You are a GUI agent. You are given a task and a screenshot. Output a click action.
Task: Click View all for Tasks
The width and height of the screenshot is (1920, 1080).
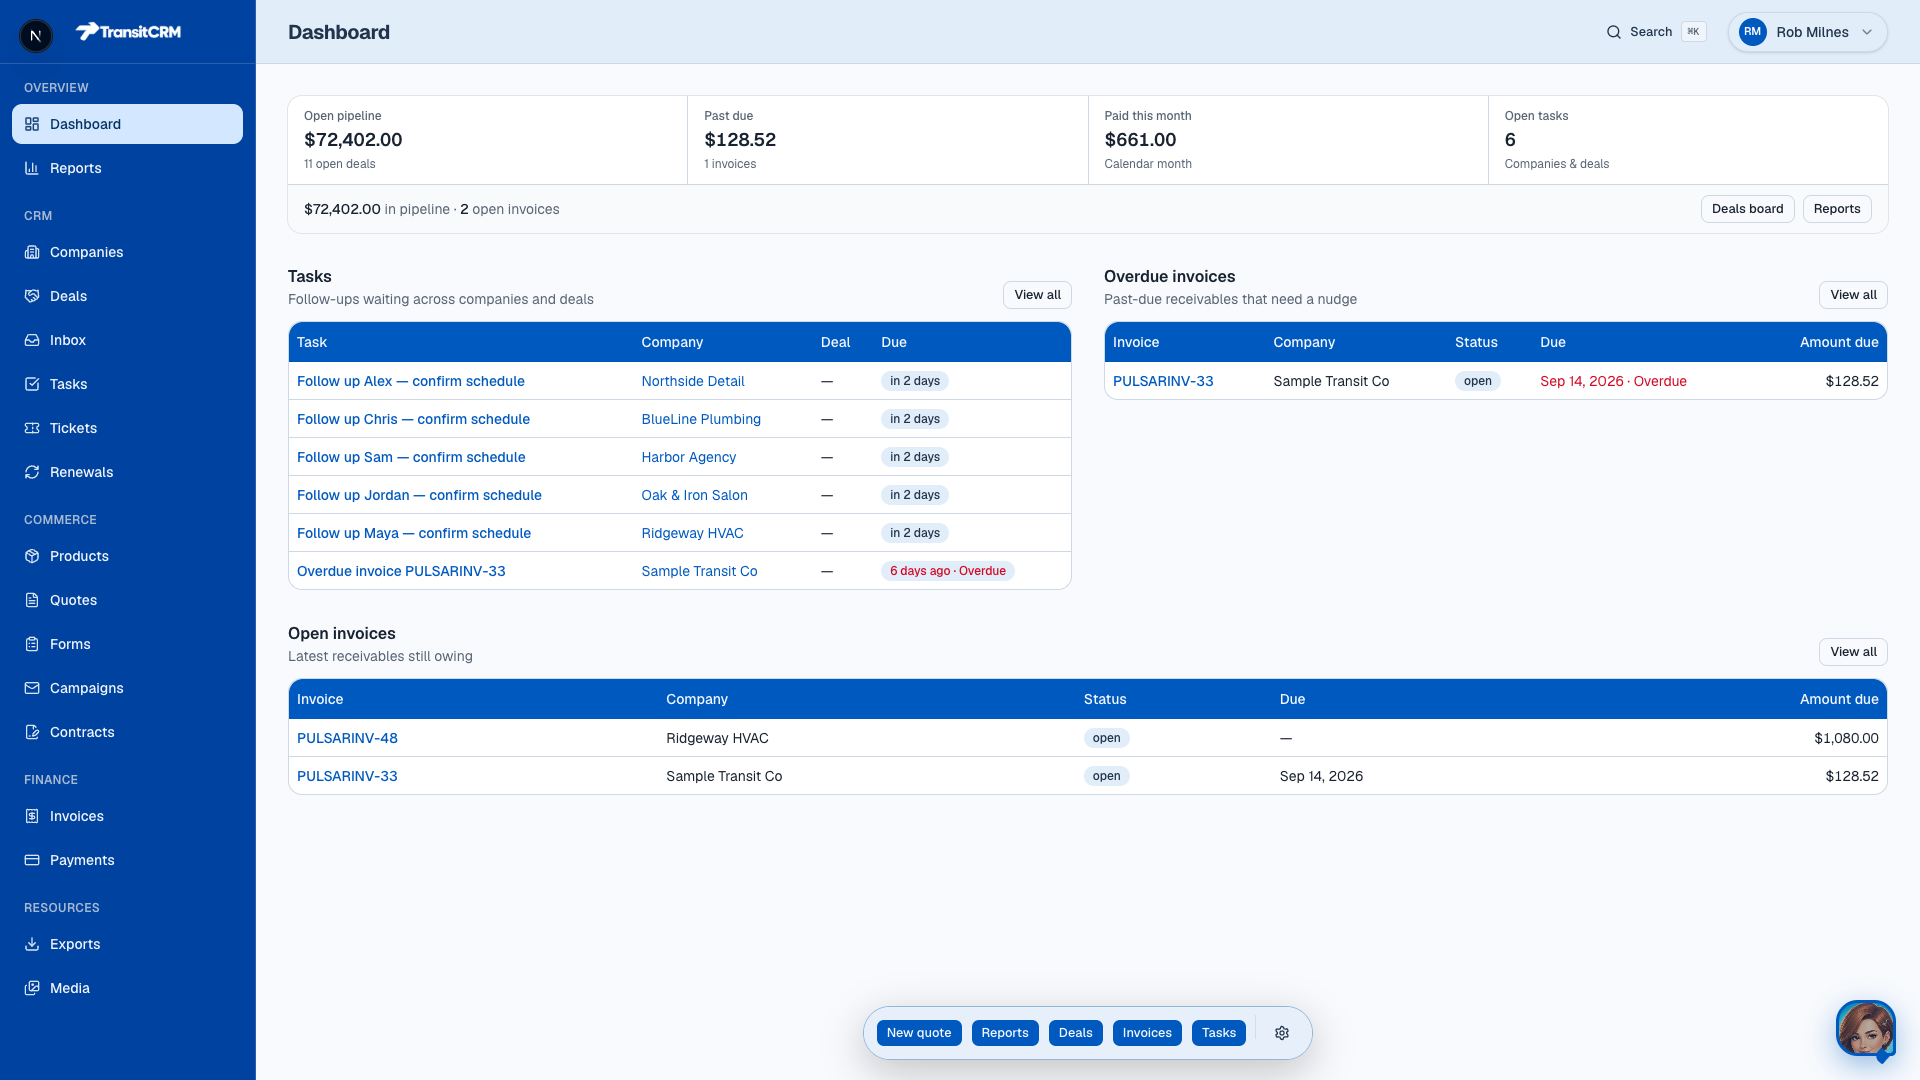pos(1037,295)
